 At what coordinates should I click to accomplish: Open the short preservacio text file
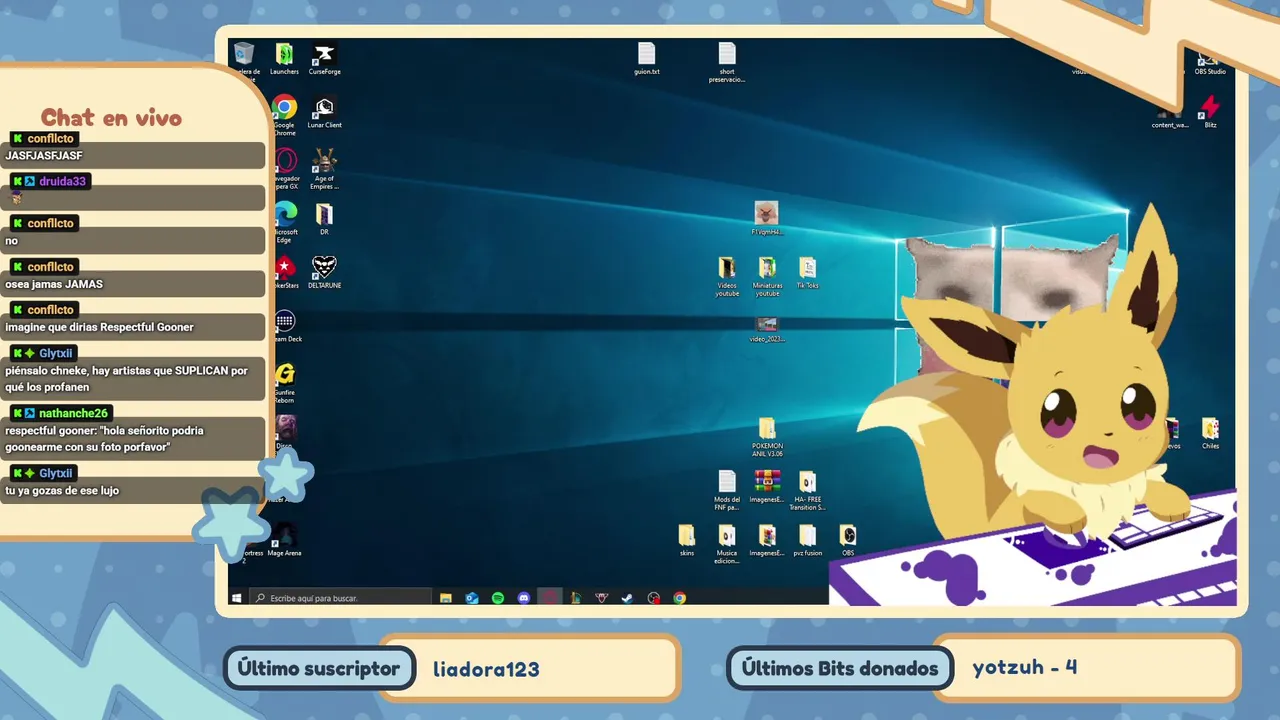(727, 62)
